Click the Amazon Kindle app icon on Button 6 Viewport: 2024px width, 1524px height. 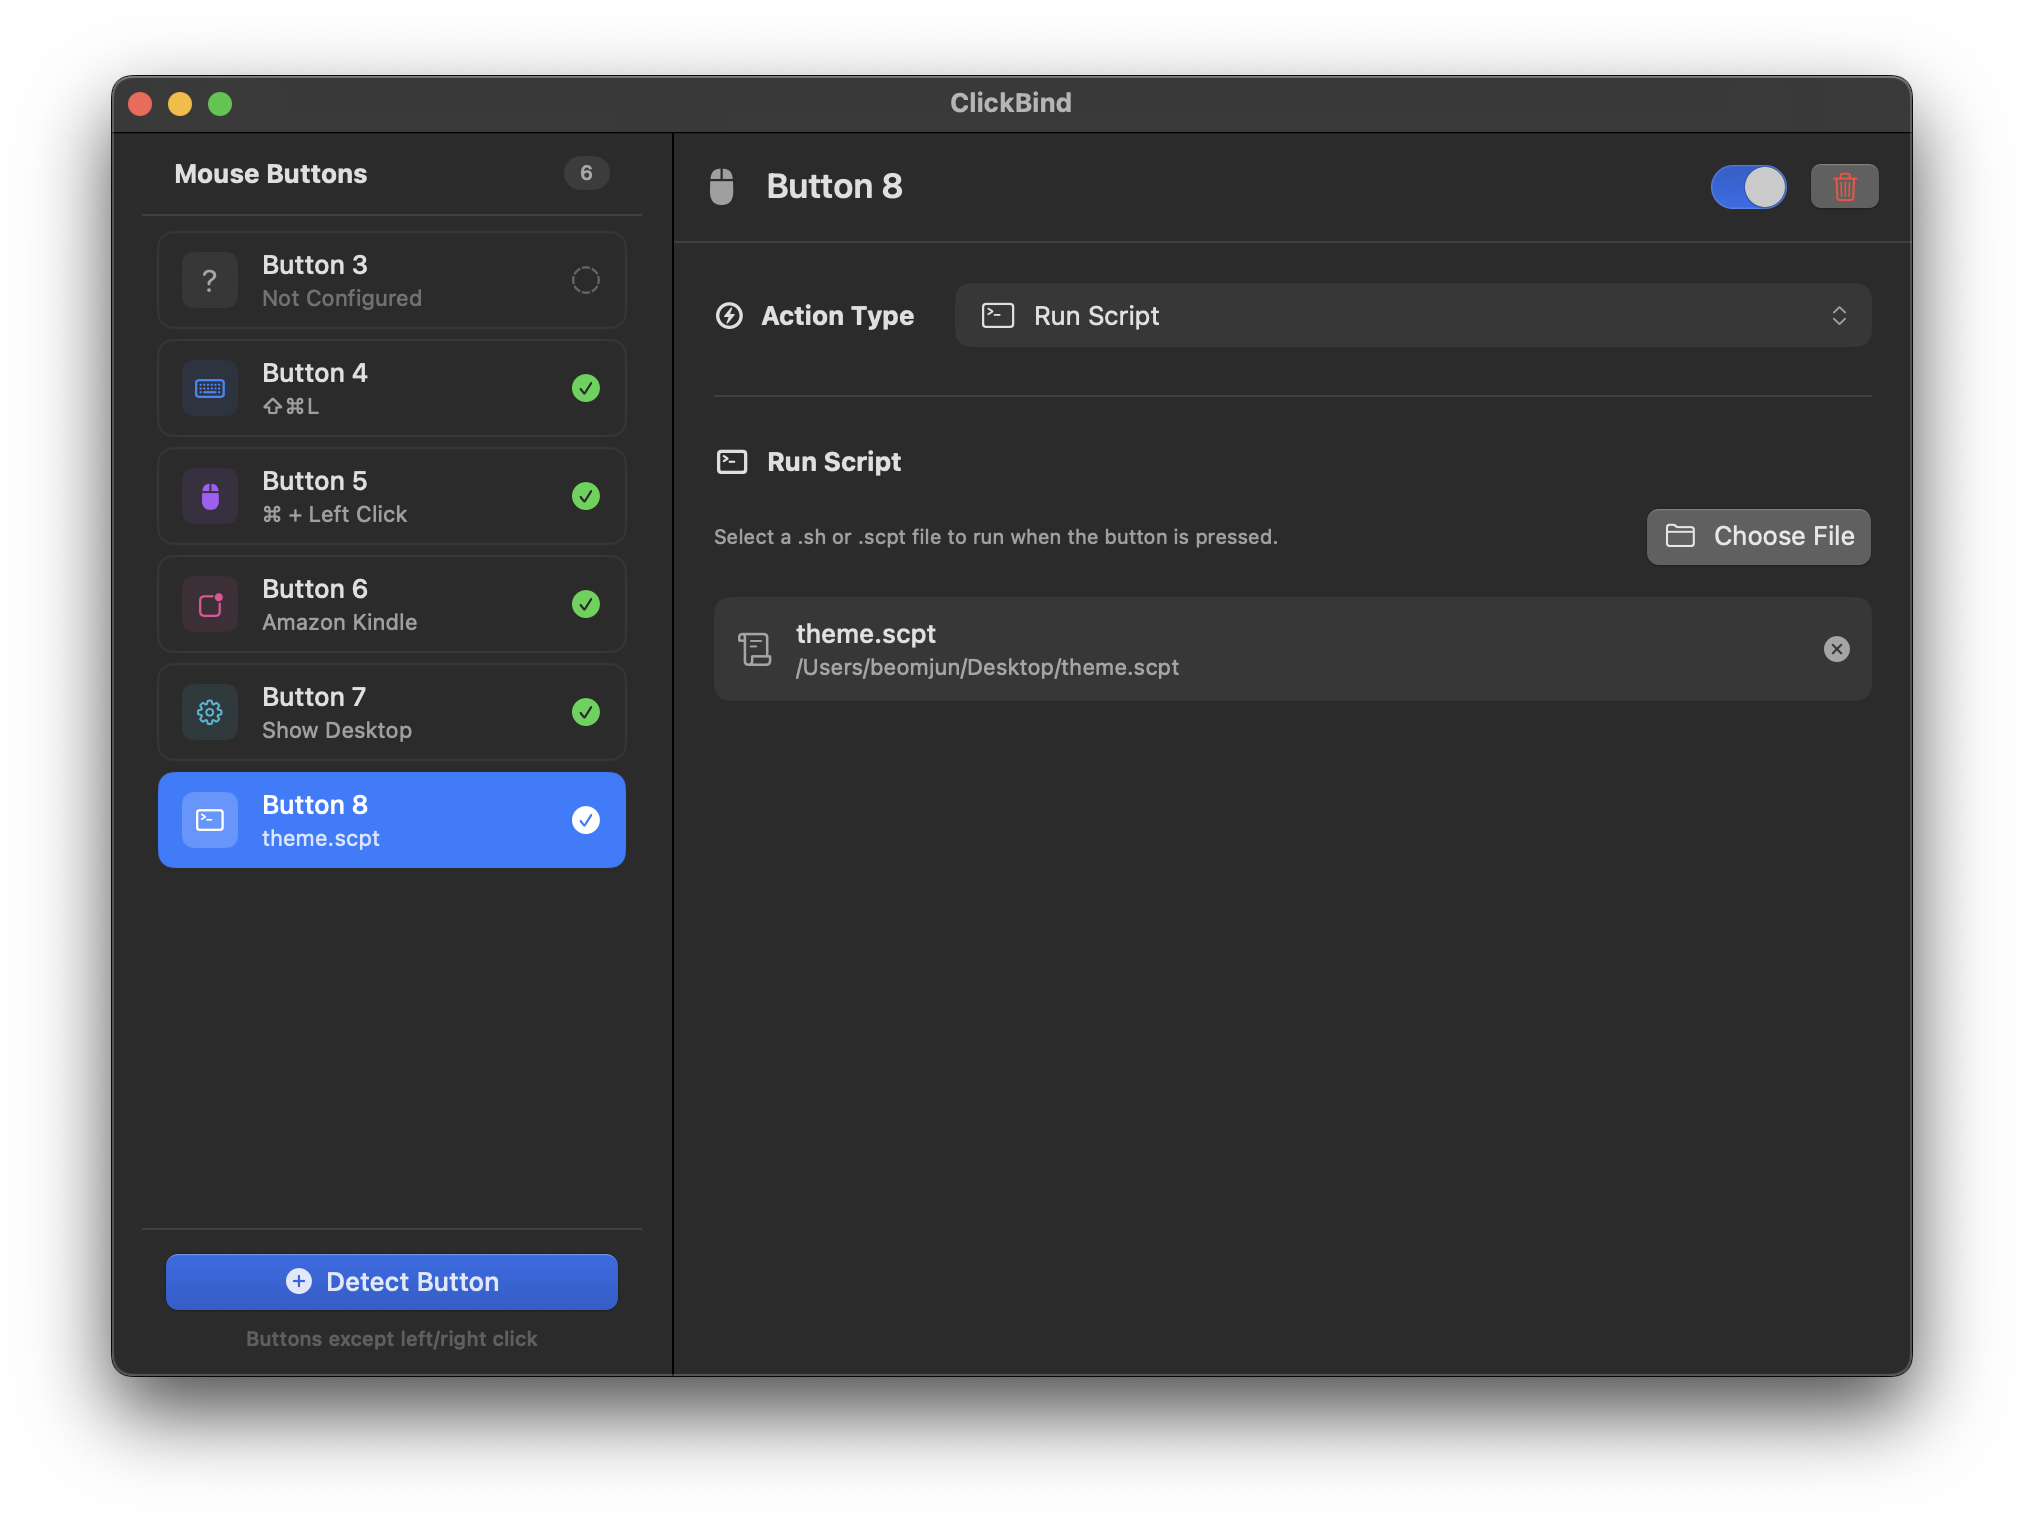tap(209, 604)
